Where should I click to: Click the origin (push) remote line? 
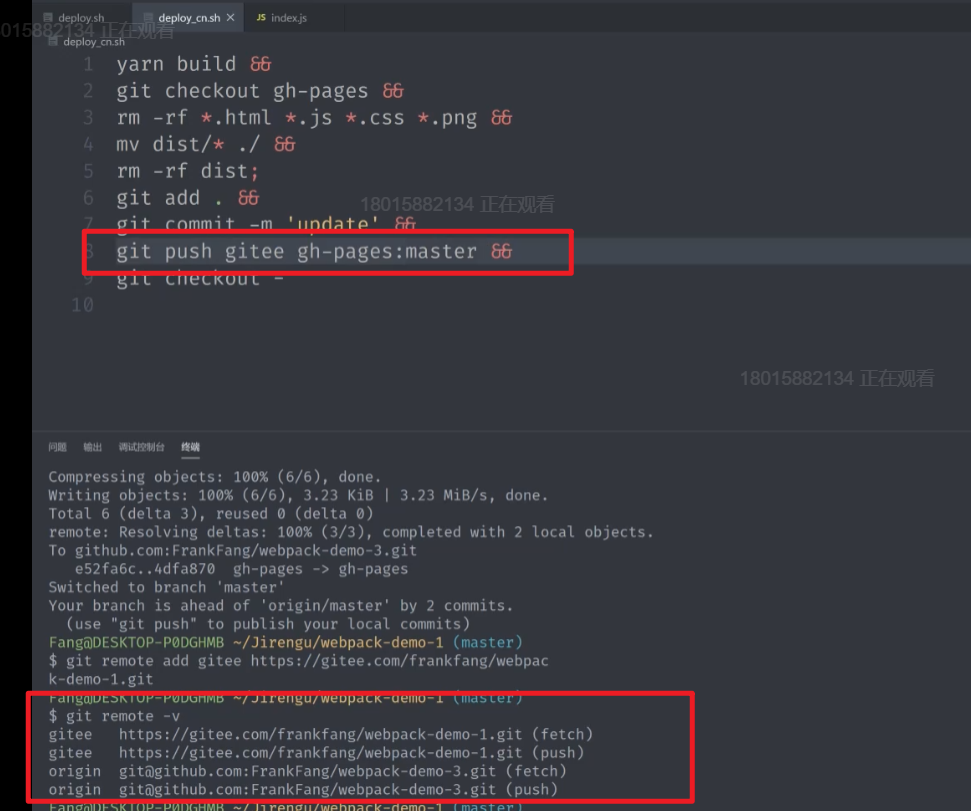303,789
